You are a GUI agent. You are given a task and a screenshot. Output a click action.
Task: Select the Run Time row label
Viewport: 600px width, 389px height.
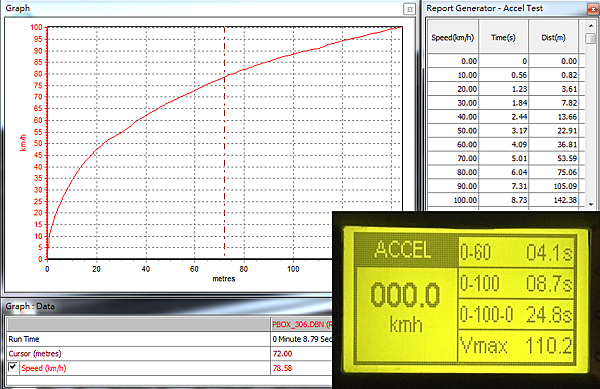(x=24, y=339)
